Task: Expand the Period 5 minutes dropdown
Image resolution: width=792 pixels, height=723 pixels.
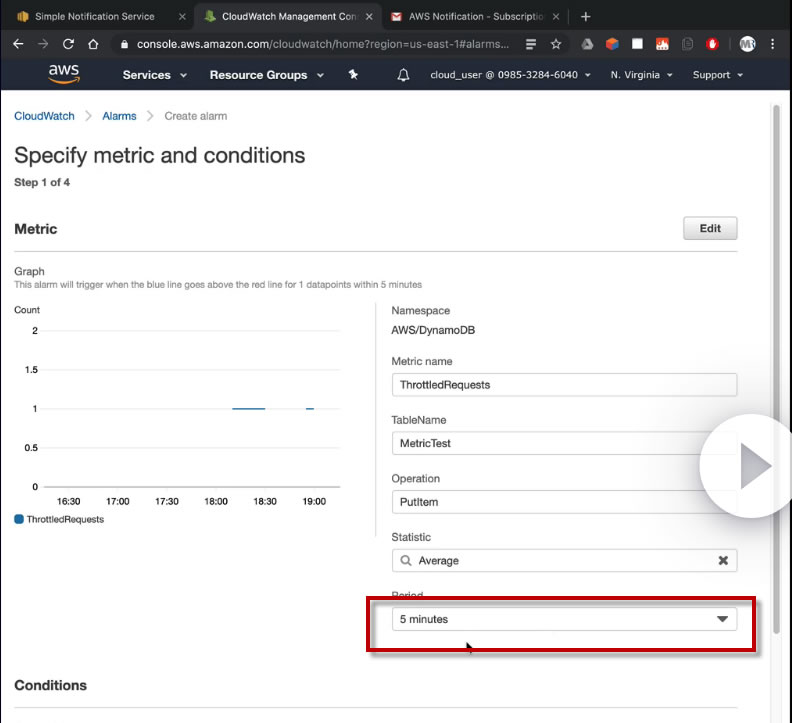Action: tap(564, 619)
